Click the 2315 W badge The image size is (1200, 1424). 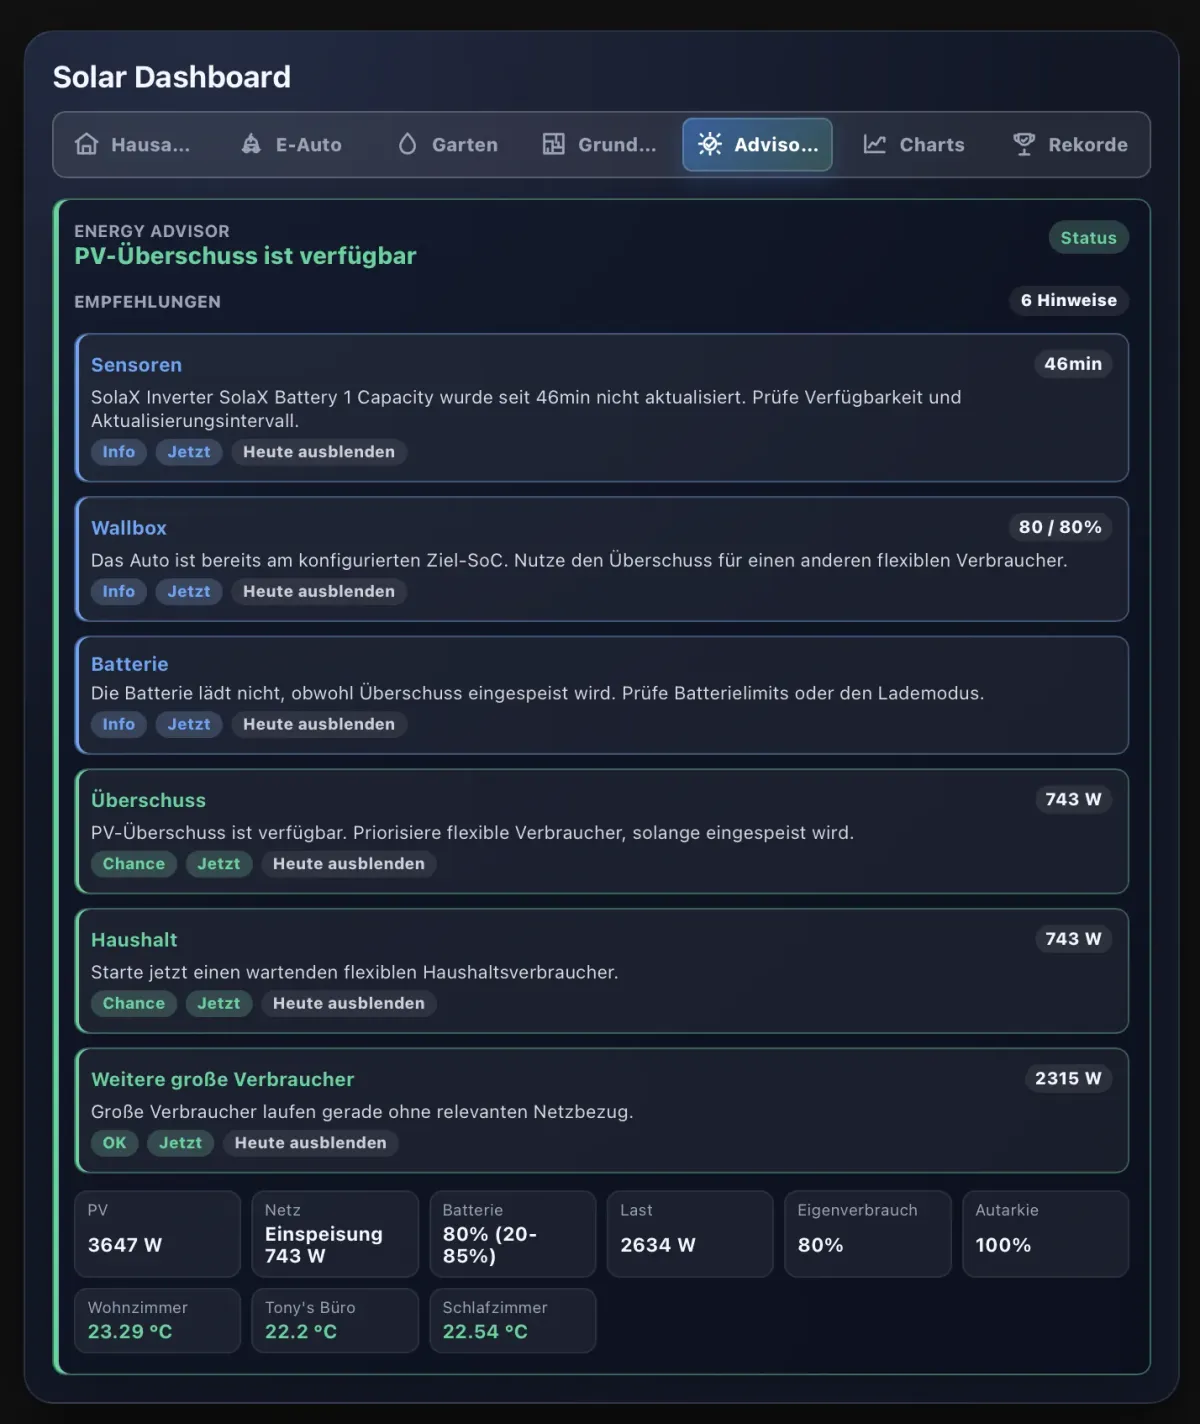click(x=1068, y=1078)
